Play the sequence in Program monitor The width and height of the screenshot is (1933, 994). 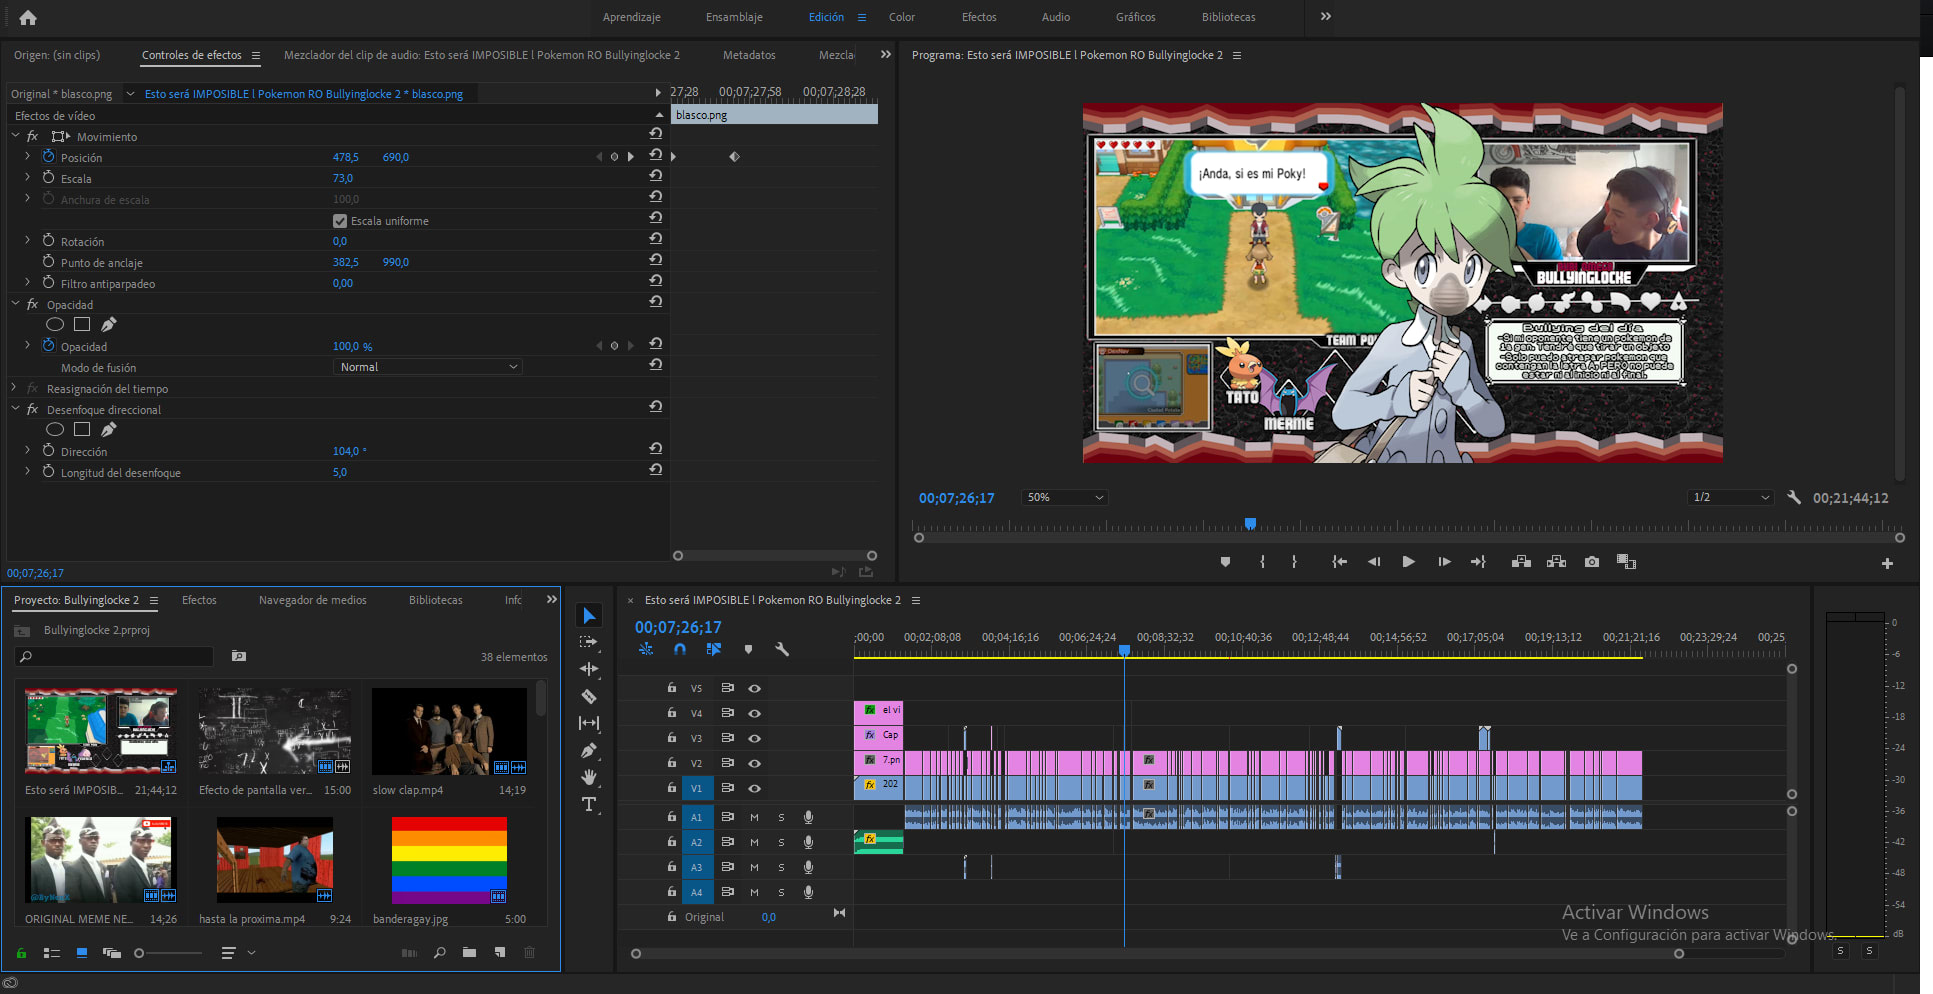click(x=1408, y=562)
